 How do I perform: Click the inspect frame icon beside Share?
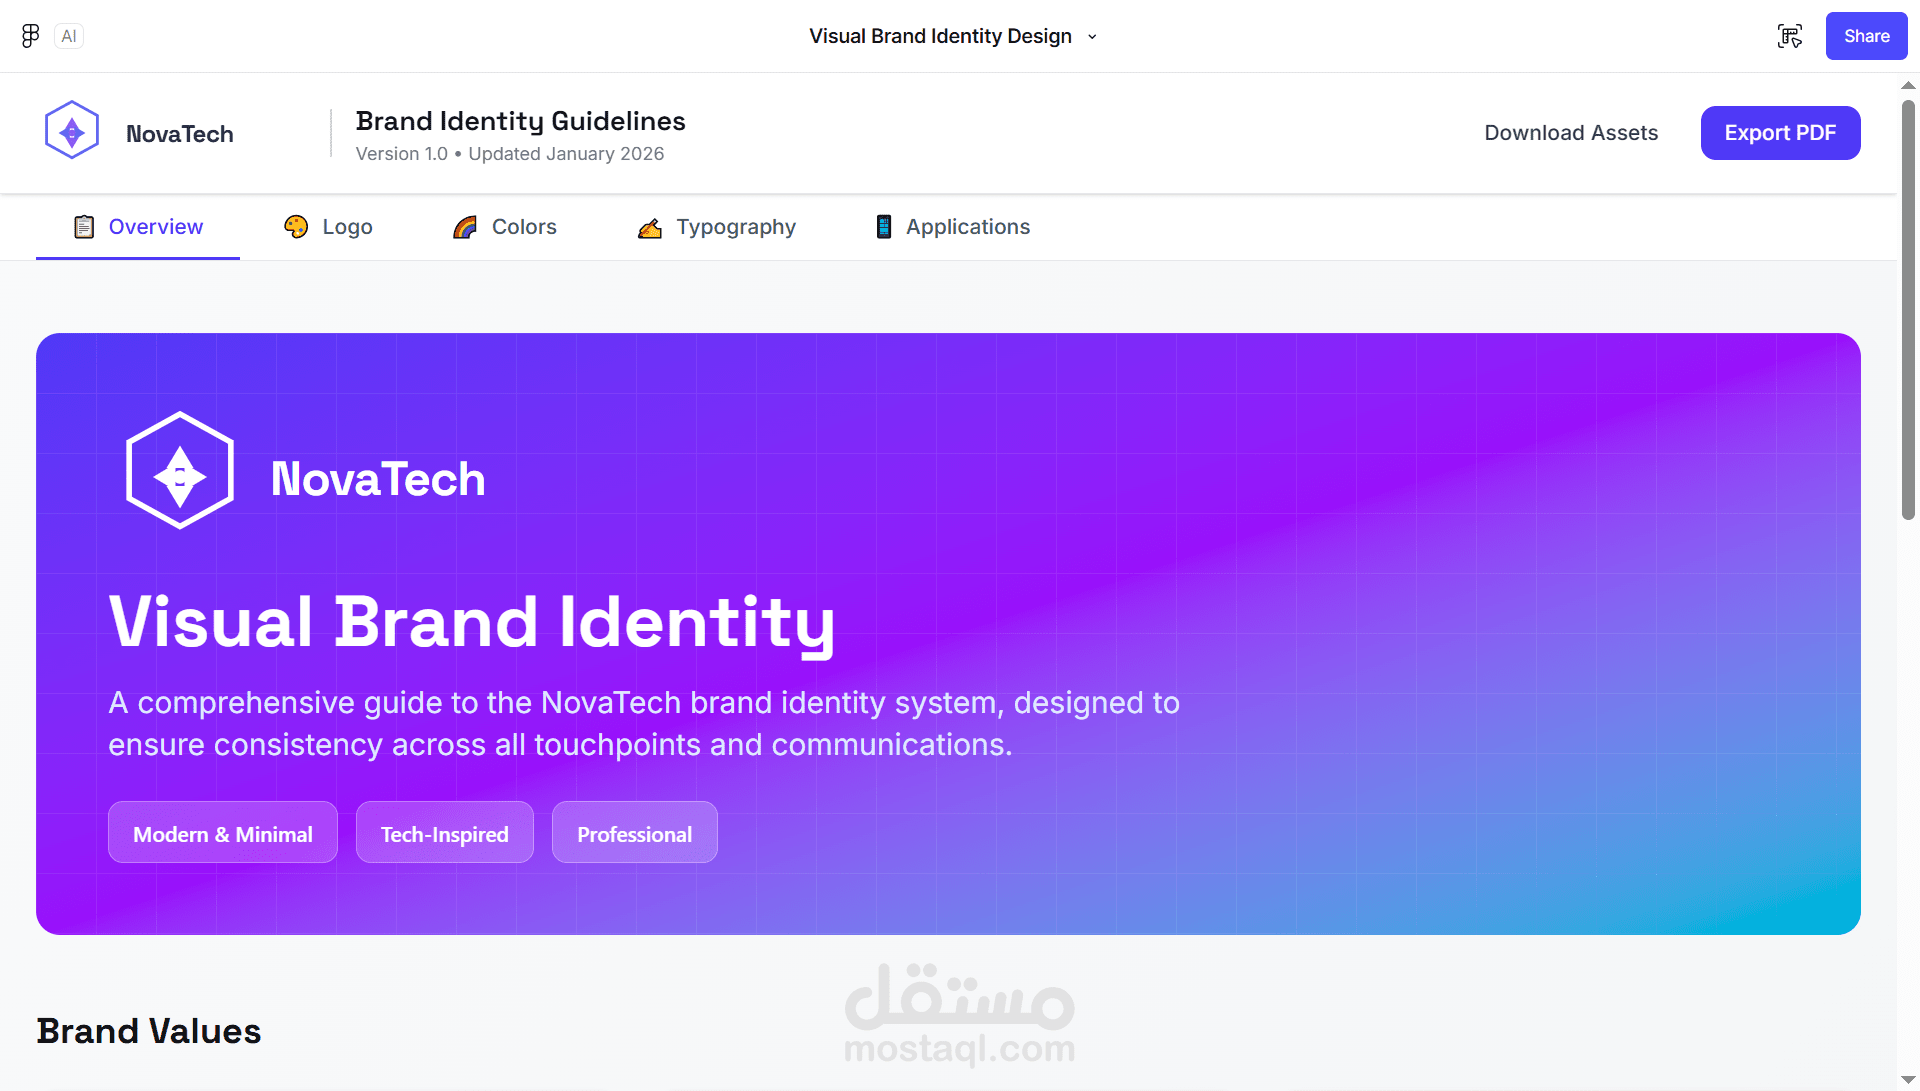[1790, 36]
